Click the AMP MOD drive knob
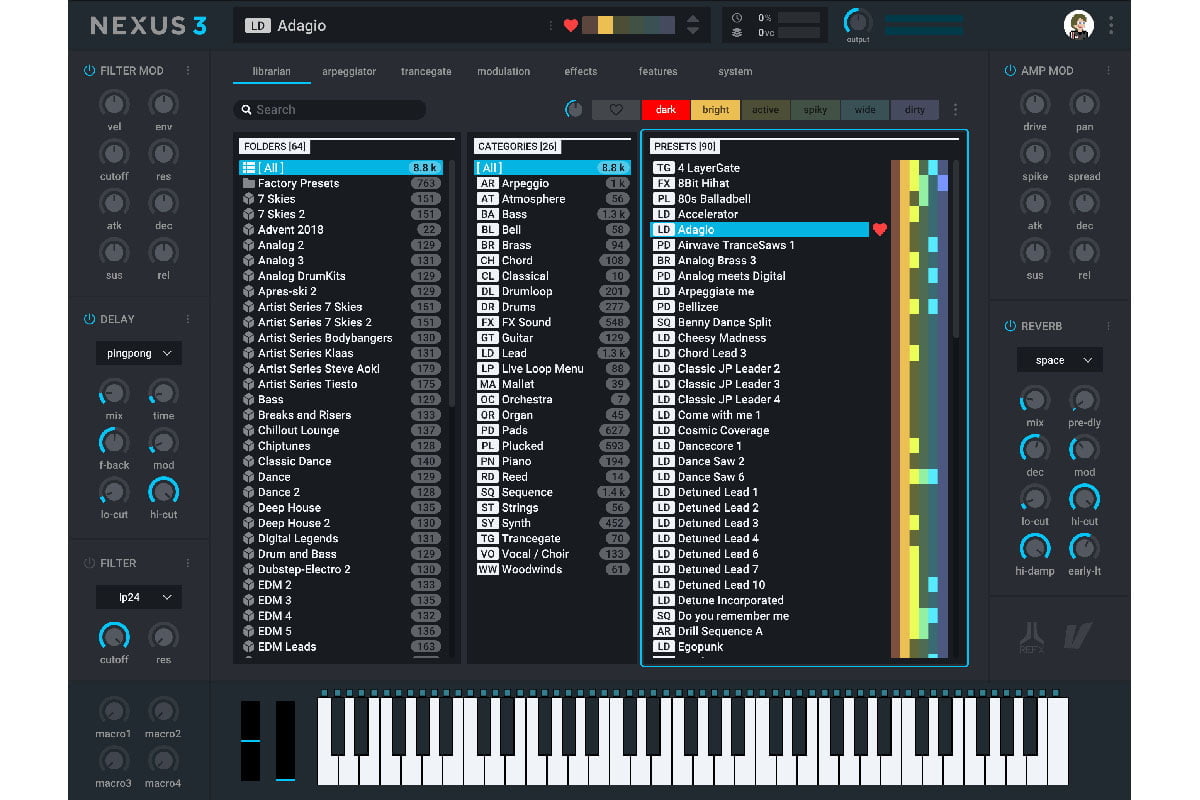The image size is (1200, 800). coord(1035,103)
